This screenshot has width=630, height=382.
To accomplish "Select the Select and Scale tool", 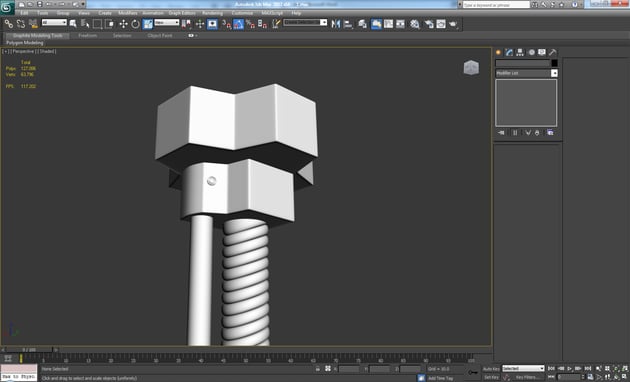I will pos(147,24).
